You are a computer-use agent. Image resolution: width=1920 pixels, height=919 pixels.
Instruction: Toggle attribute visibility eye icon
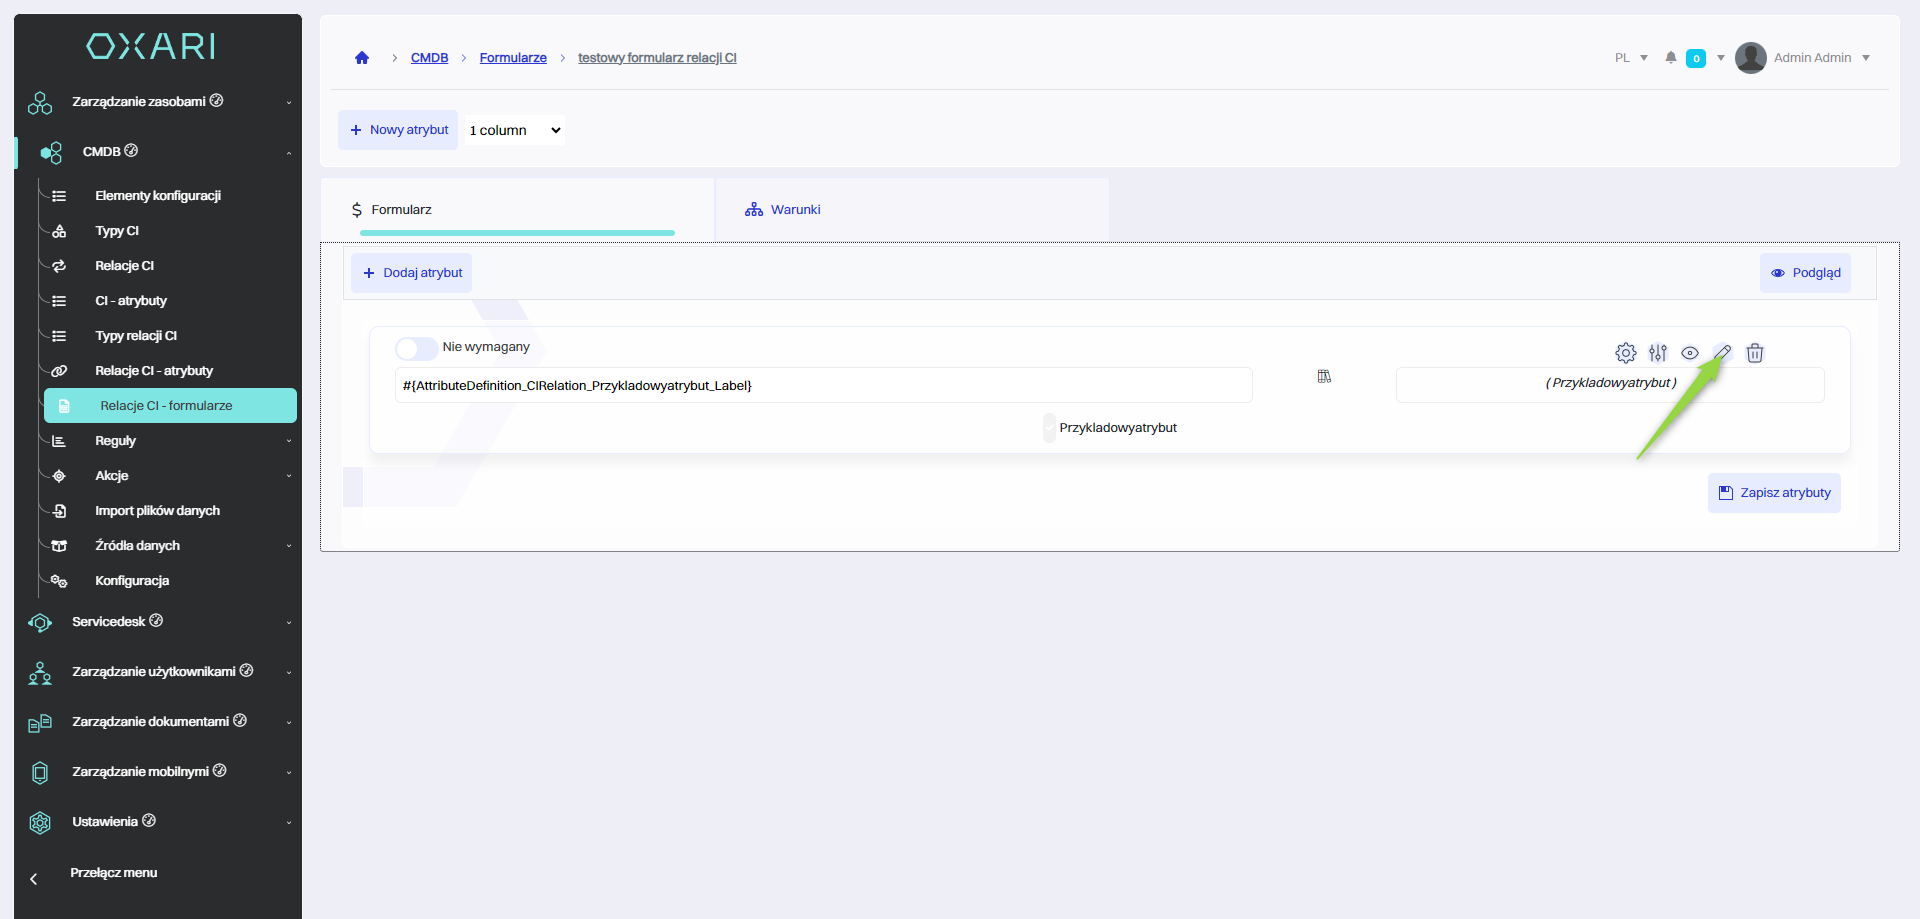coord(1690,353)
